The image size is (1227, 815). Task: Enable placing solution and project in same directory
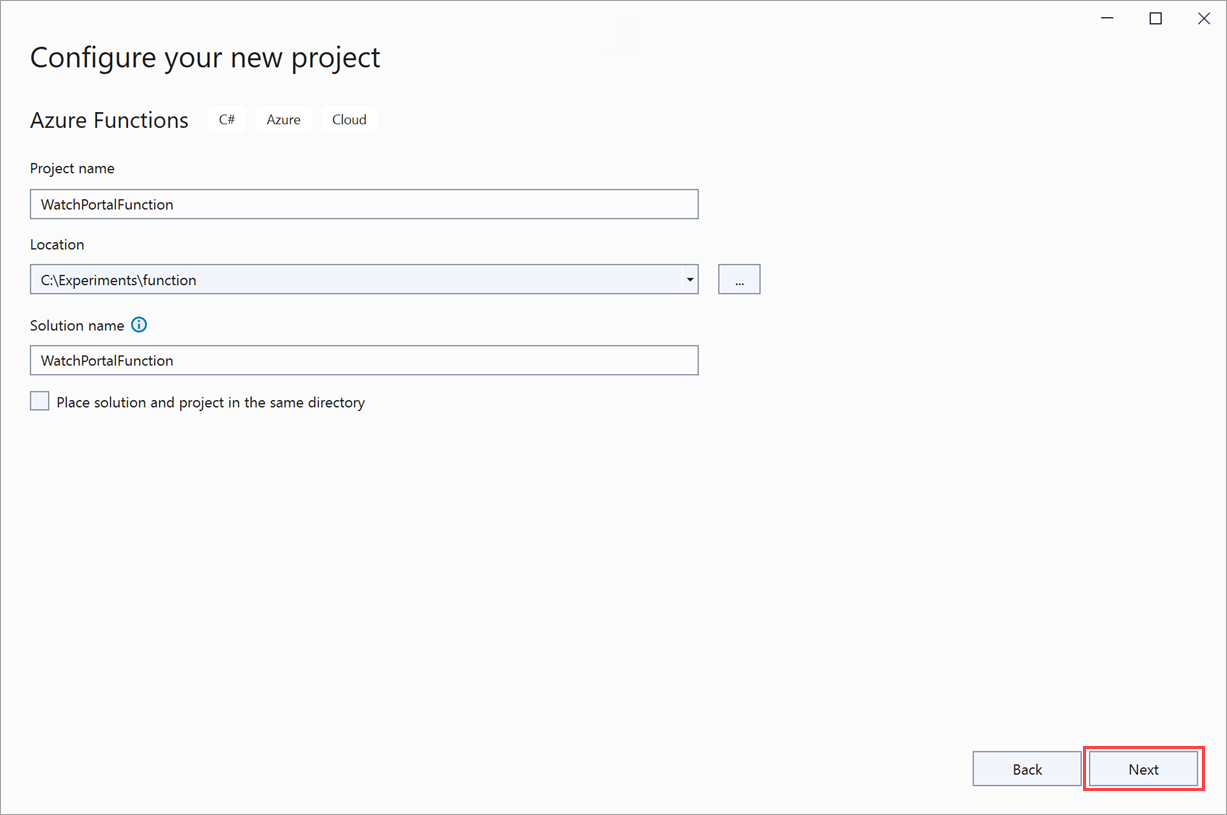40,402
